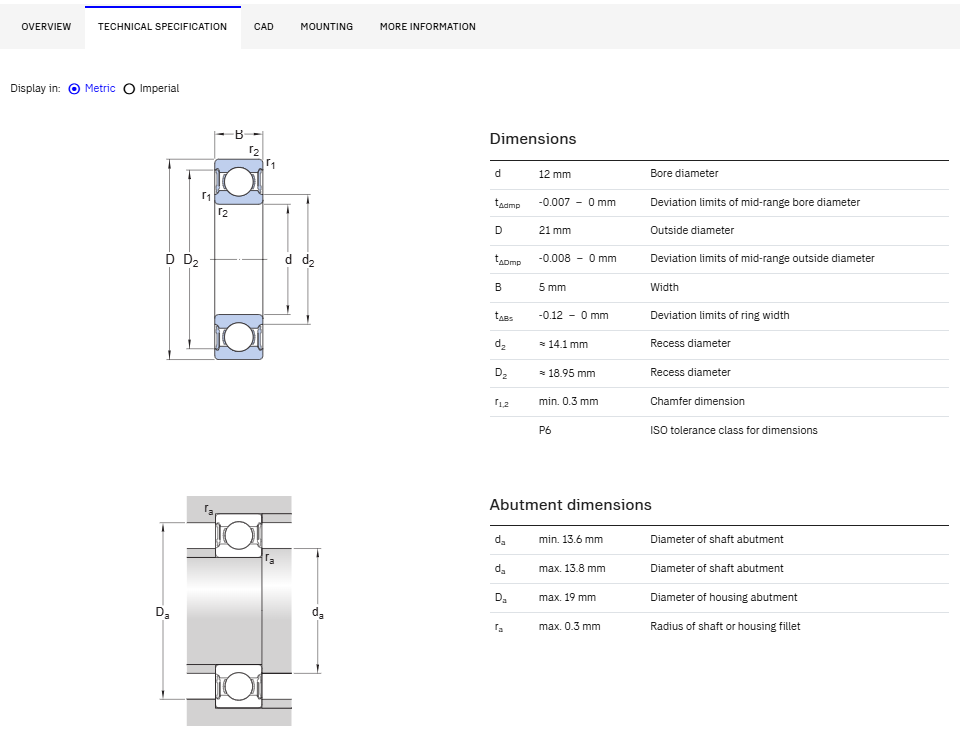Click the Imperial label text
This screenshot has width=960, height=742.
(x=159, y=88)
